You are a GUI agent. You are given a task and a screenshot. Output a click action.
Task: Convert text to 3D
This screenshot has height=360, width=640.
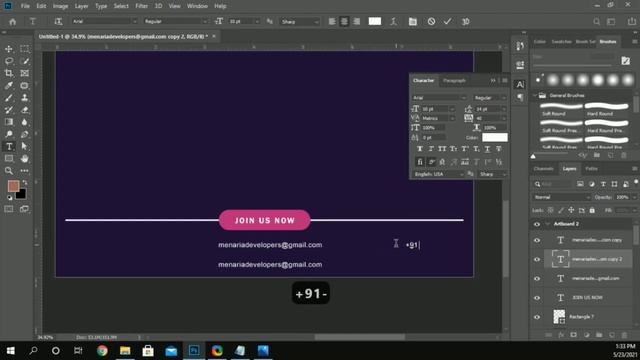pos(465,22)
